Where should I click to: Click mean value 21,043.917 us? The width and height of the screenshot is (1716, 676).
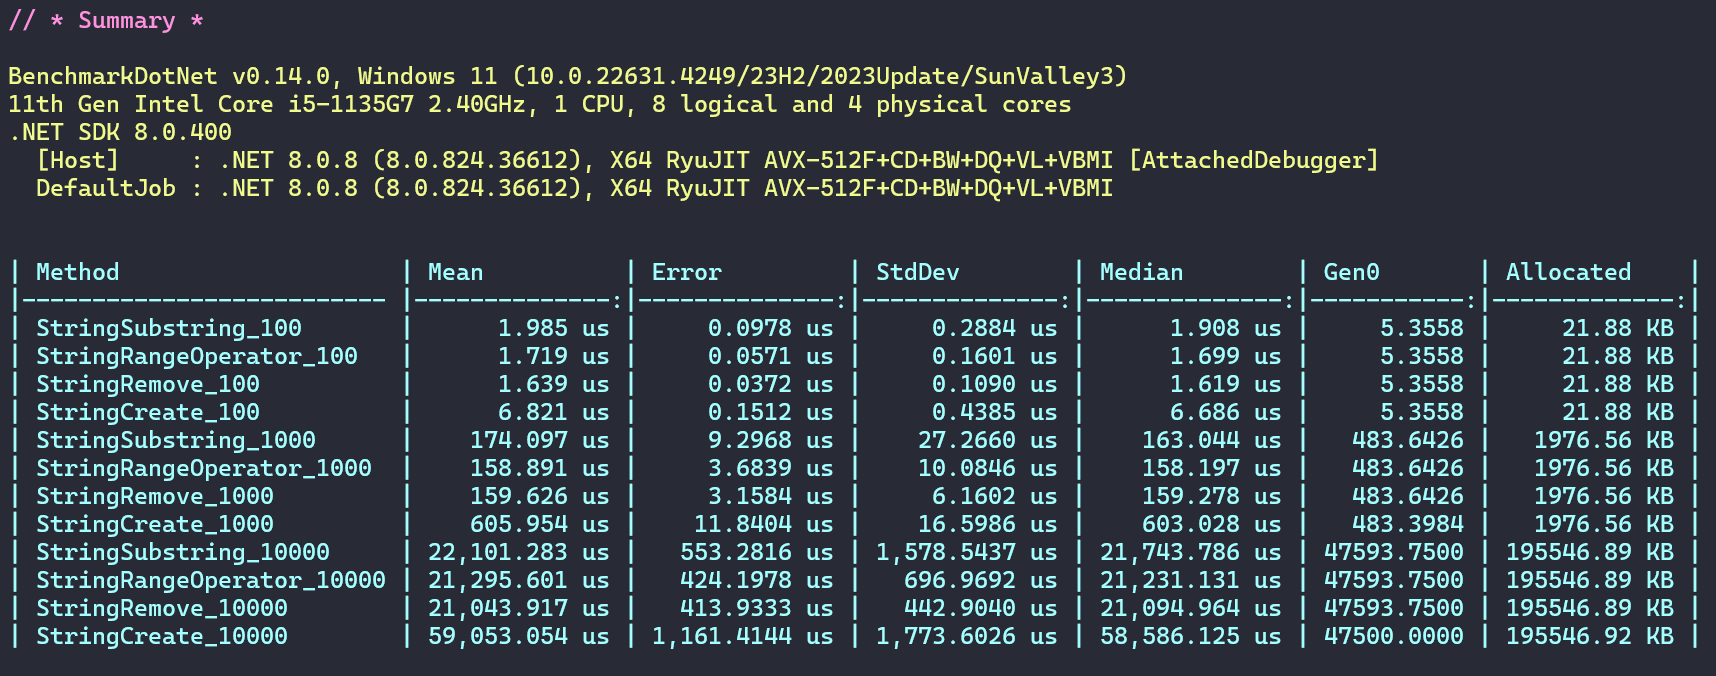click(519, 608)
